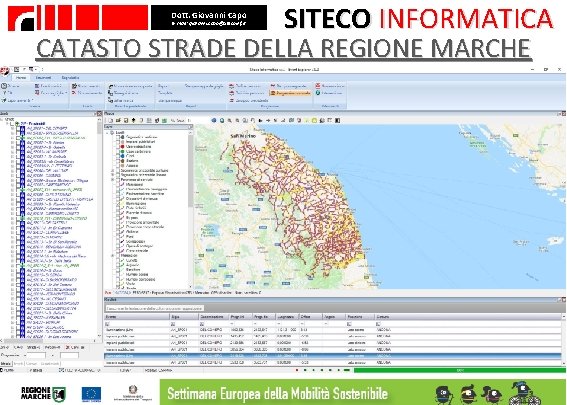Sort results by the Lunghezza column header

click(287, 317)
